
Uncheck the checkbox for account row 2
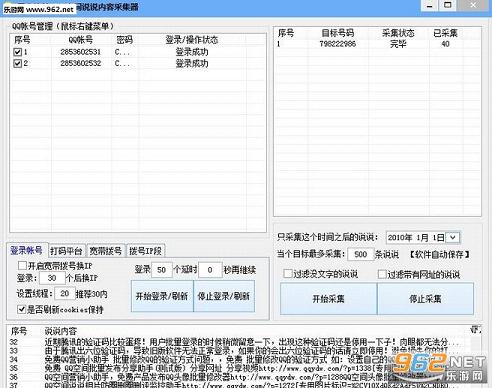pos(18,63)
